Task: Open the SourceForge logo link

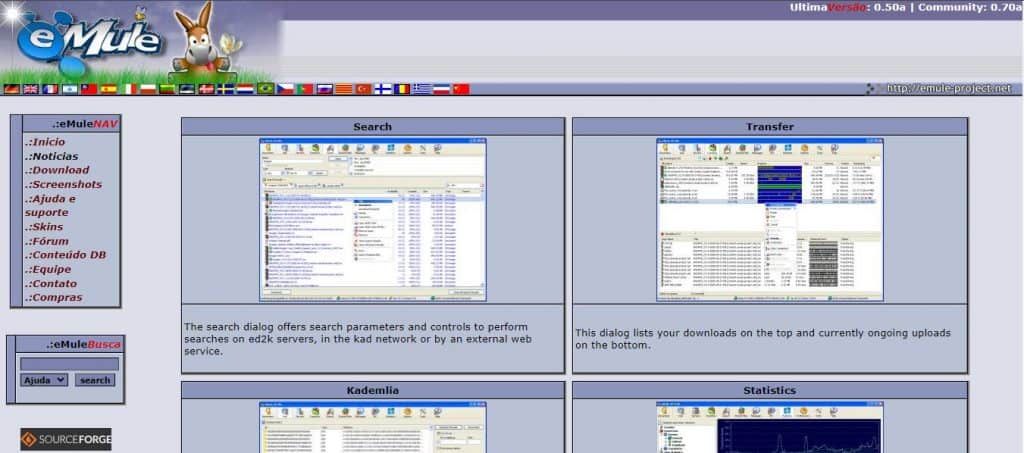Action: tap(66, 439)
